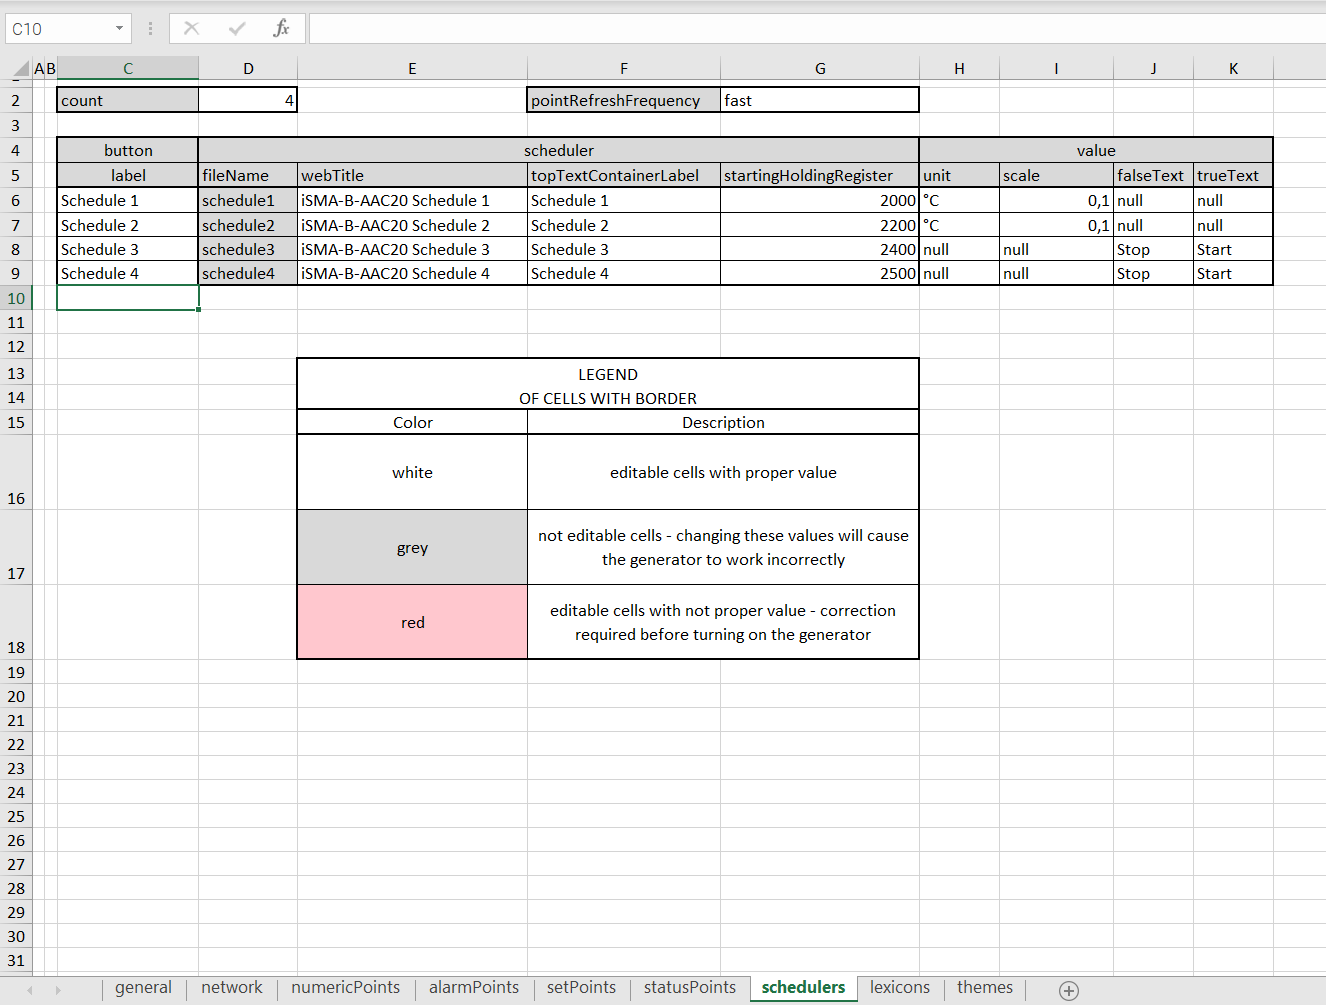Screen dimensions: 1326x1005
Task: Click the Cancel (X) icon in formula bar
Action: click(x=190, y=28)
